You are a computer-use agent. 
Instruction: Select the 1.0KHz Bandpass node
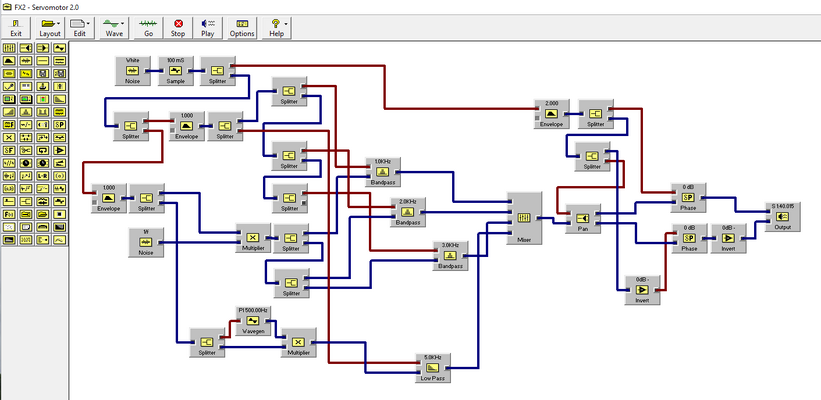coord(383,172)
